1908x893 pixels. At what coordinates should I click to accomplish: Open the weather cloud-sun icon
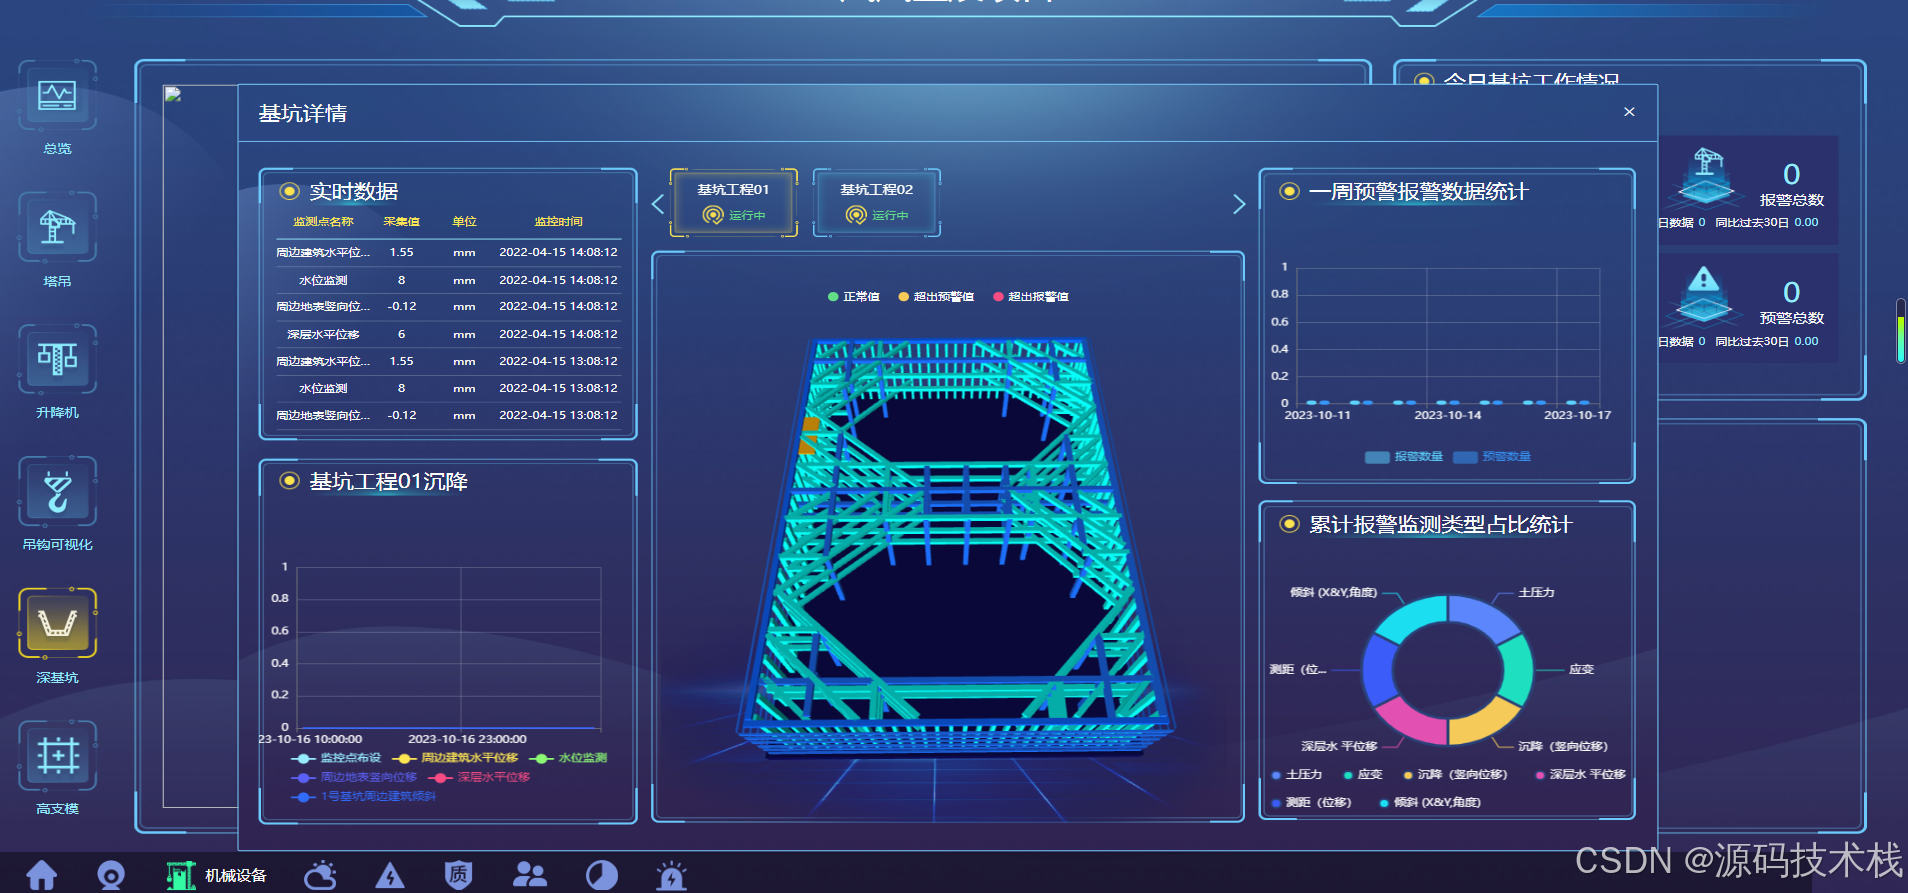(x=320, y=876)
